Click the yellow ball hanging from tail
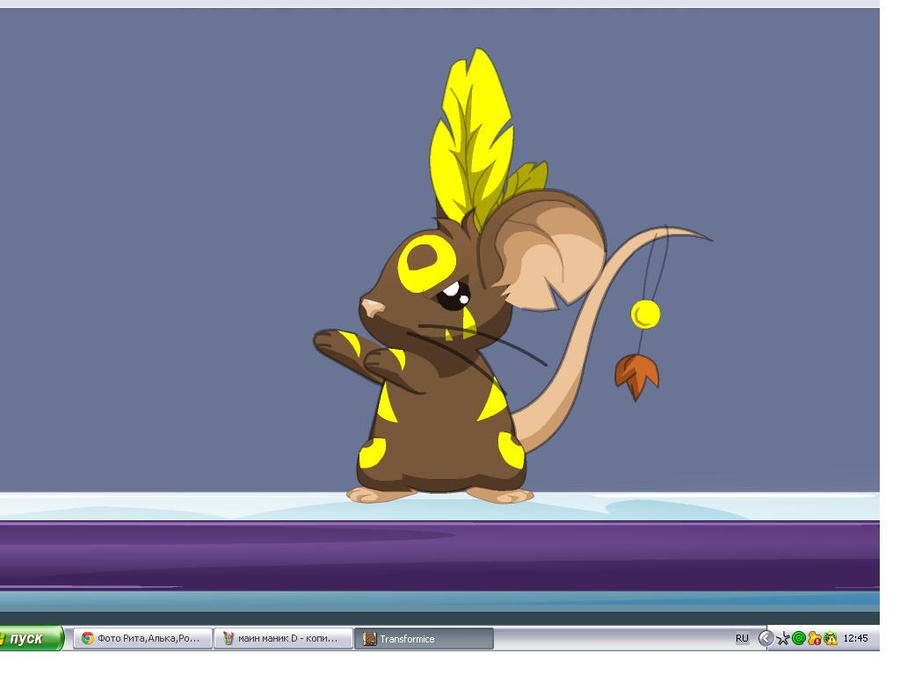Image resolution: width=900 pixels, height=675 pixels. (645, 314)
